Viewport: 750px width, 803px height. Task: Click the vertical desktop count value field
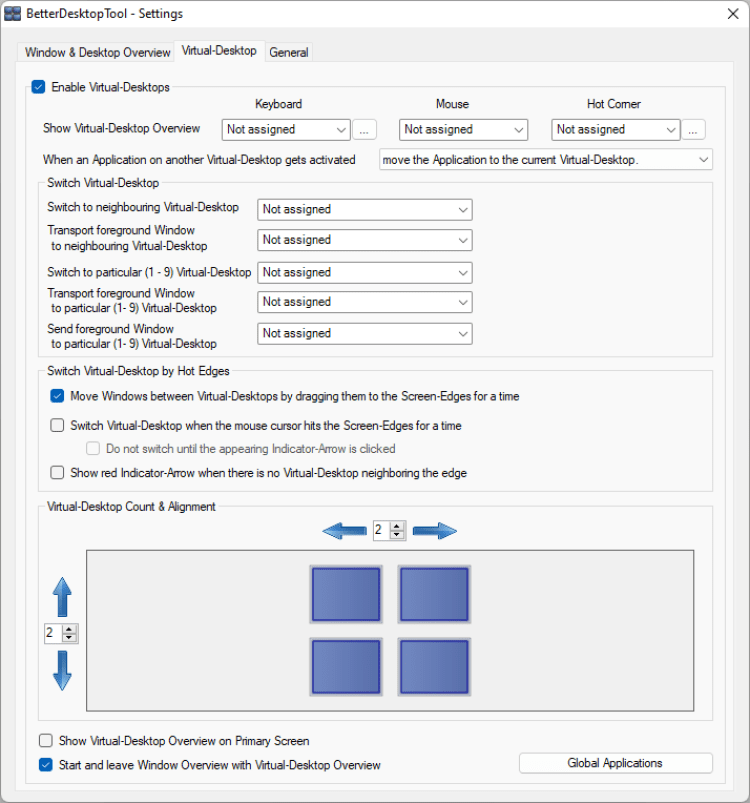pos(53,633)
